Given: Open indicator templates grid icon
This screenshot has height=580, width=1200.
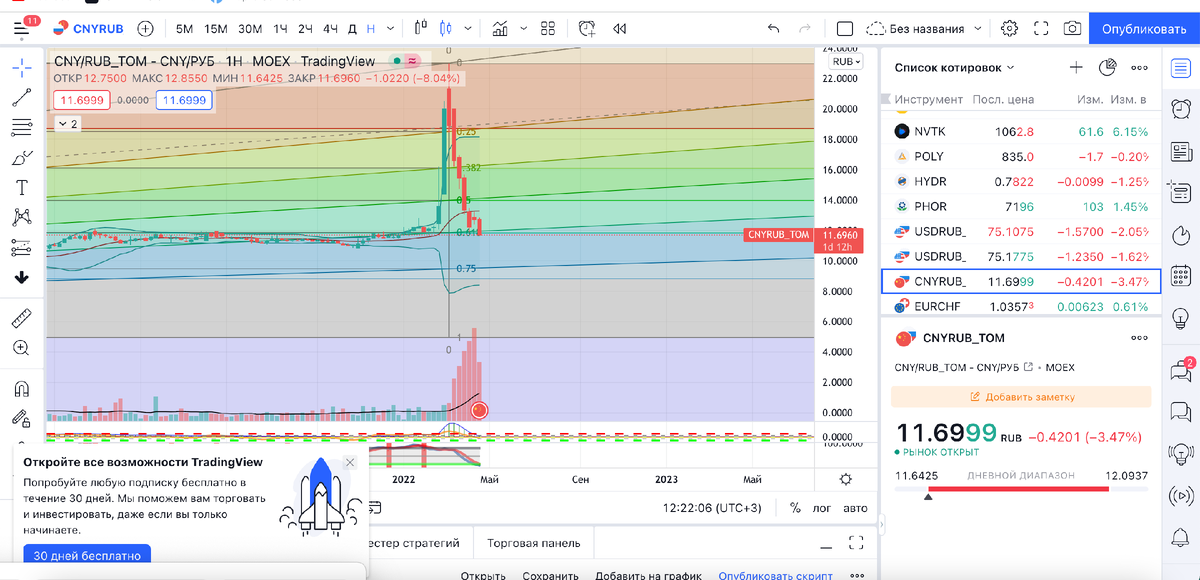Looking at the screenshot, I should pyautogui.click(x=547, y=29).
